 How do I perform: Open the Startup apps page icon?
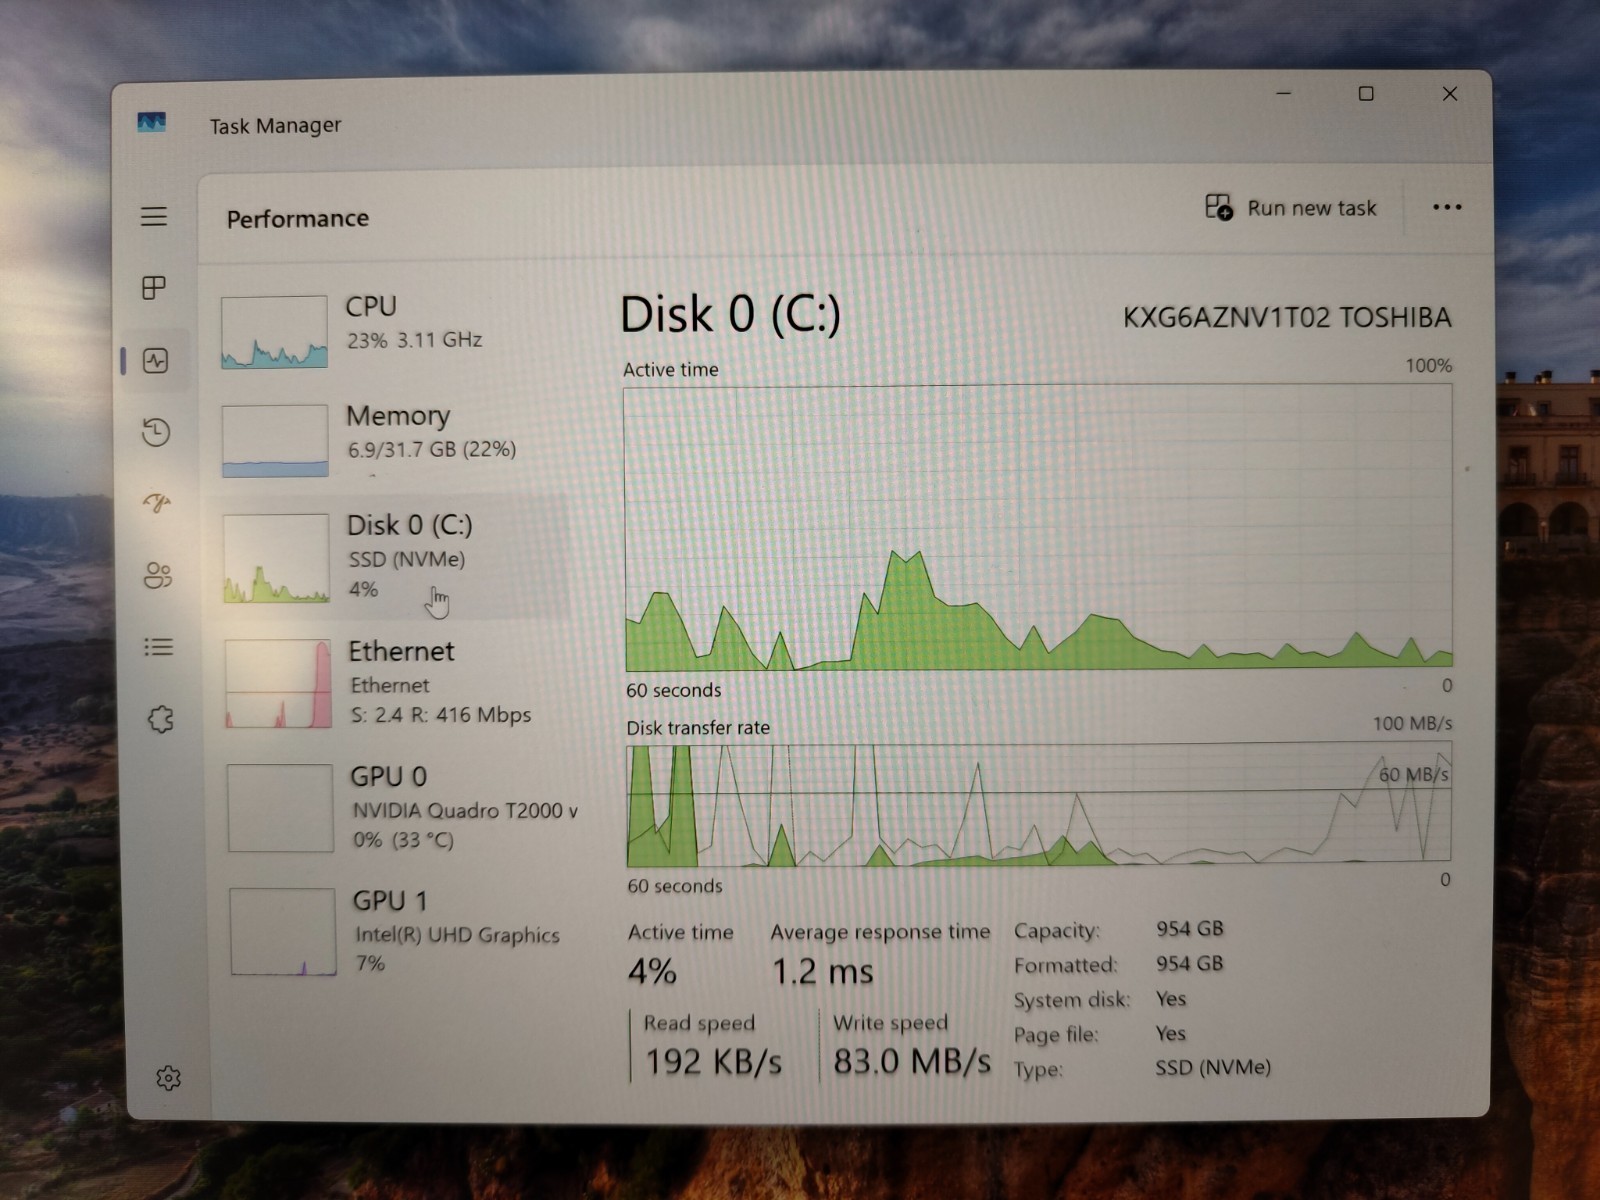(x=157, y=502)
